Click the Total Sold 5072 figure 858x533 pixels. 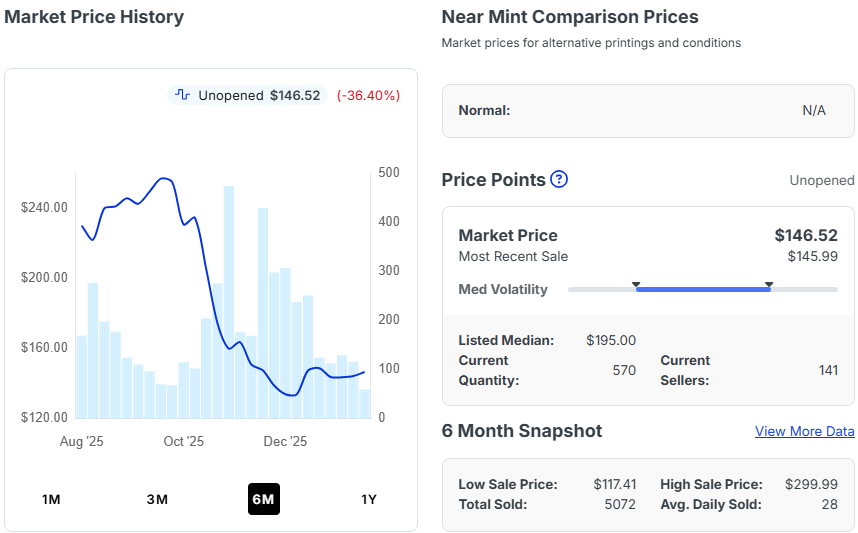coord(620,504)
